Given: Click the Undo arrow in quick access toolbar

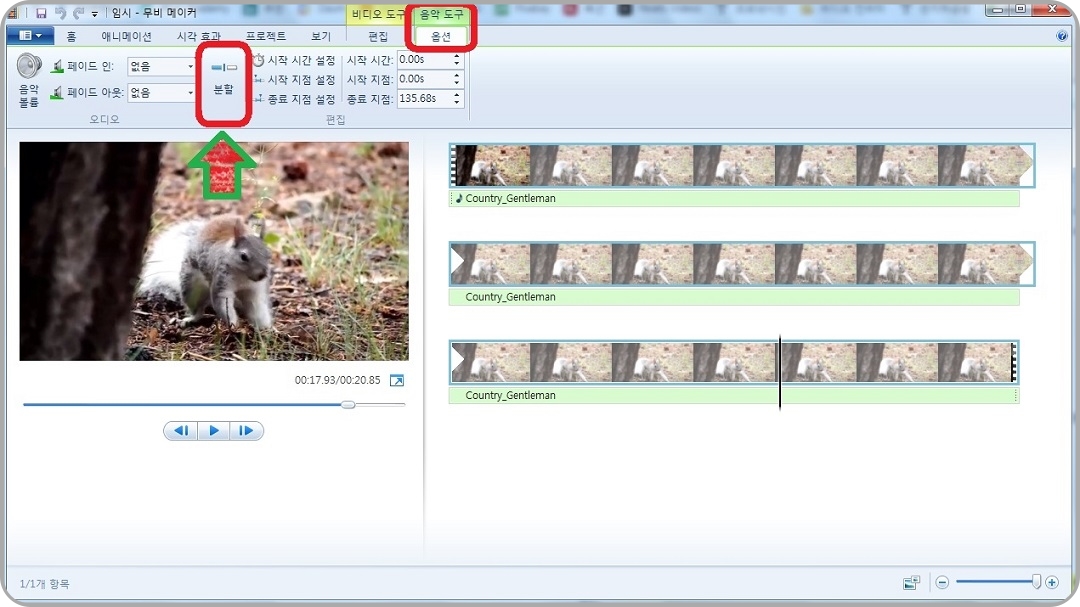Looking at the screenshot, I should click(60, 12).
